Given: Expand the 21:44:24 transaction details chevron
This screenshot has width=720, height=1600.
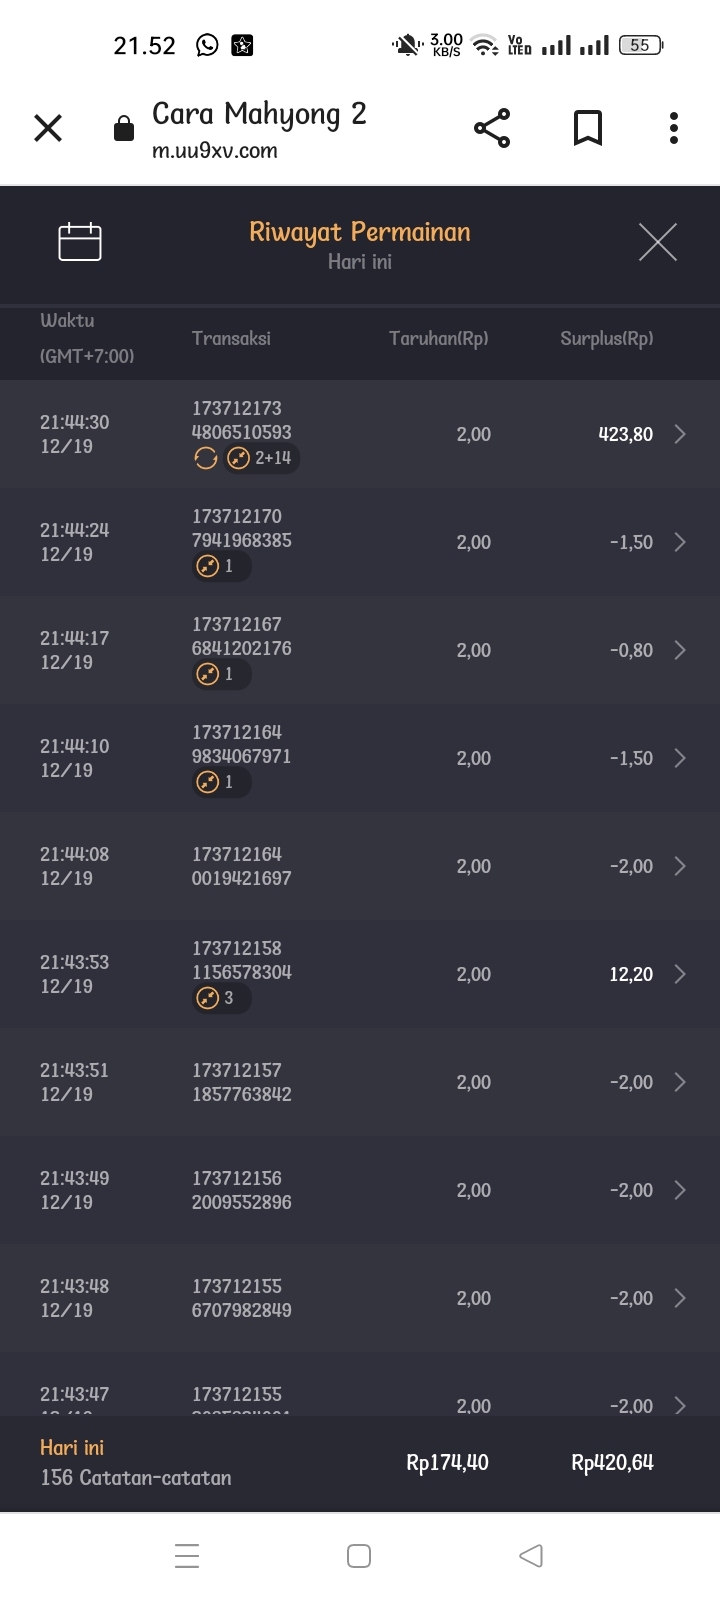Looking at the screenshot, I should tap(680, 542).
